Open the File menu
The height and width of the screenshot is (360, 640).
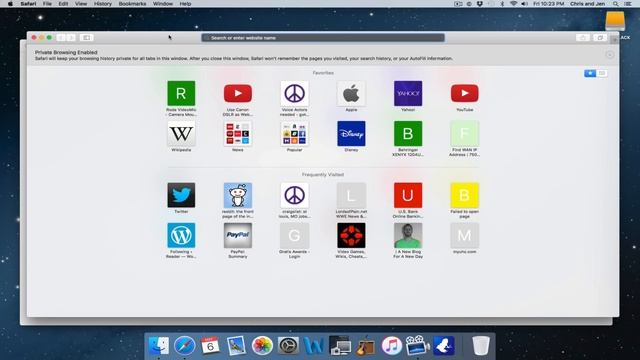coord(47,4)
